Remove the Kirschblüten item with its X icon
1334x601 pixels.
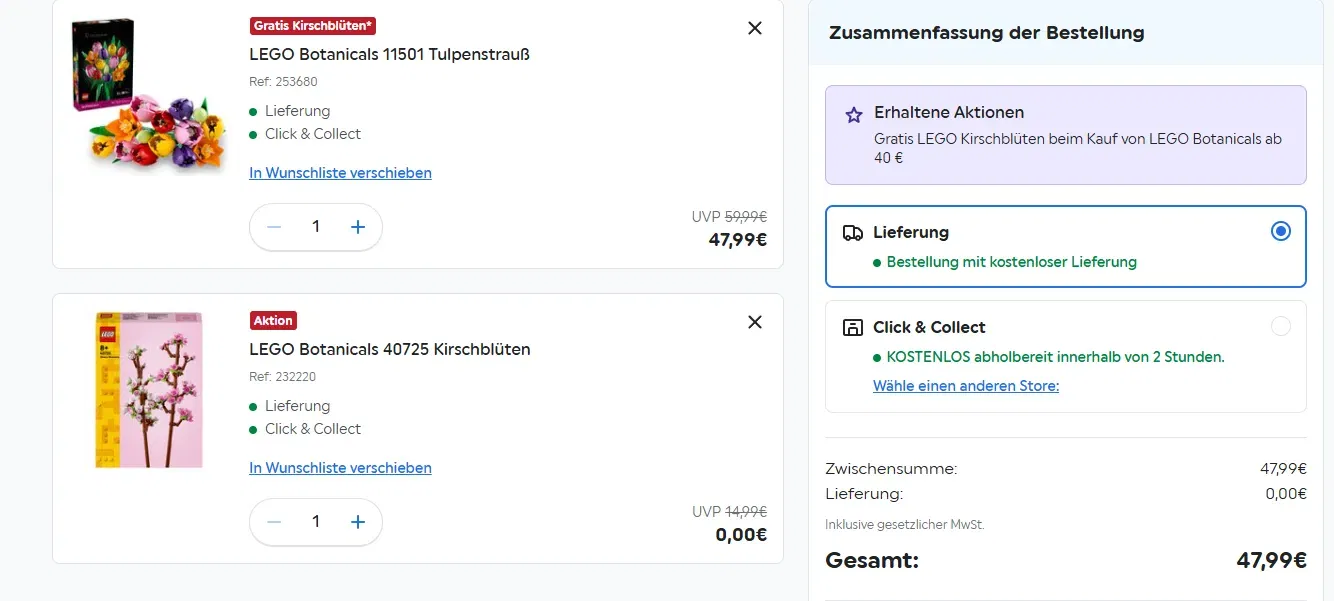tap(755, 322)
